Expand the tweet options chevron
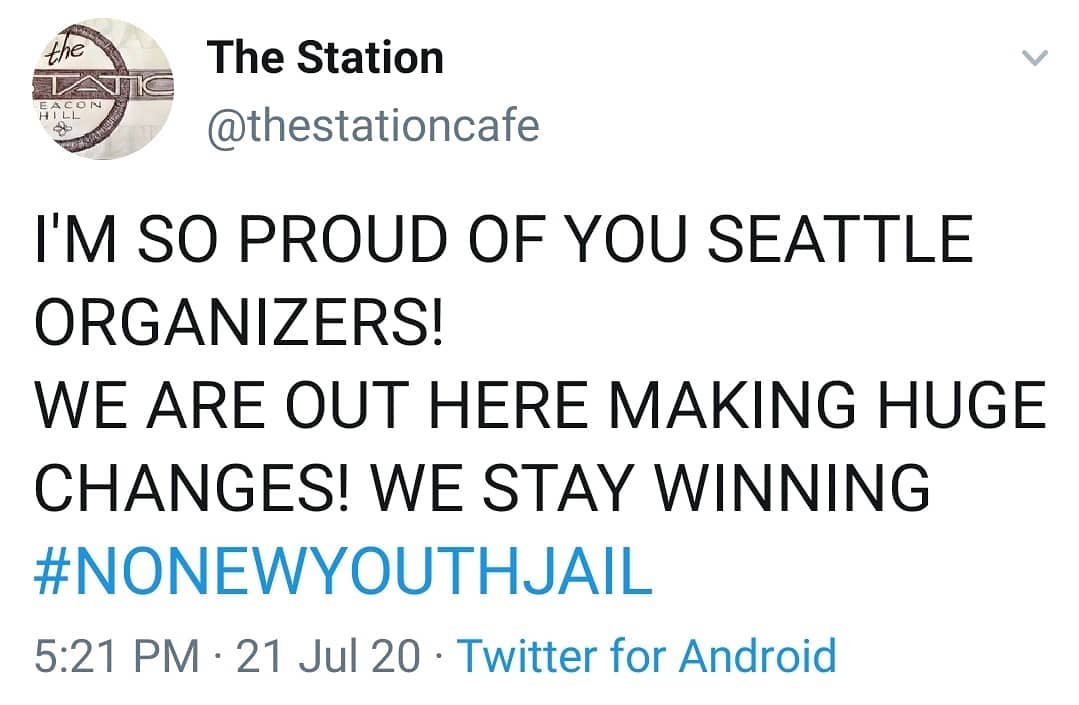1079x705 pixels. click(1034, 58)
